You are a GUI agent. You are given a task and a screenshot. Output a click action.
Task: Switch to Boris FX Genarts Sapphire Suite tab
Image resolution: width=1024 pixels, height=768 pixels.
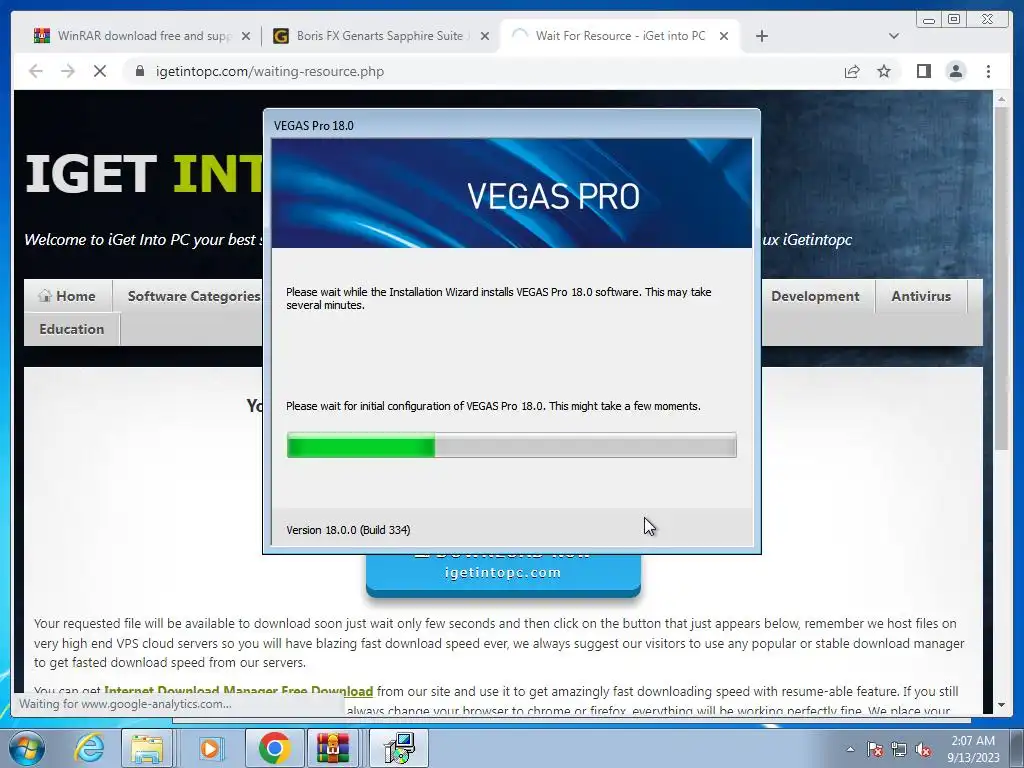coord(379,36)
